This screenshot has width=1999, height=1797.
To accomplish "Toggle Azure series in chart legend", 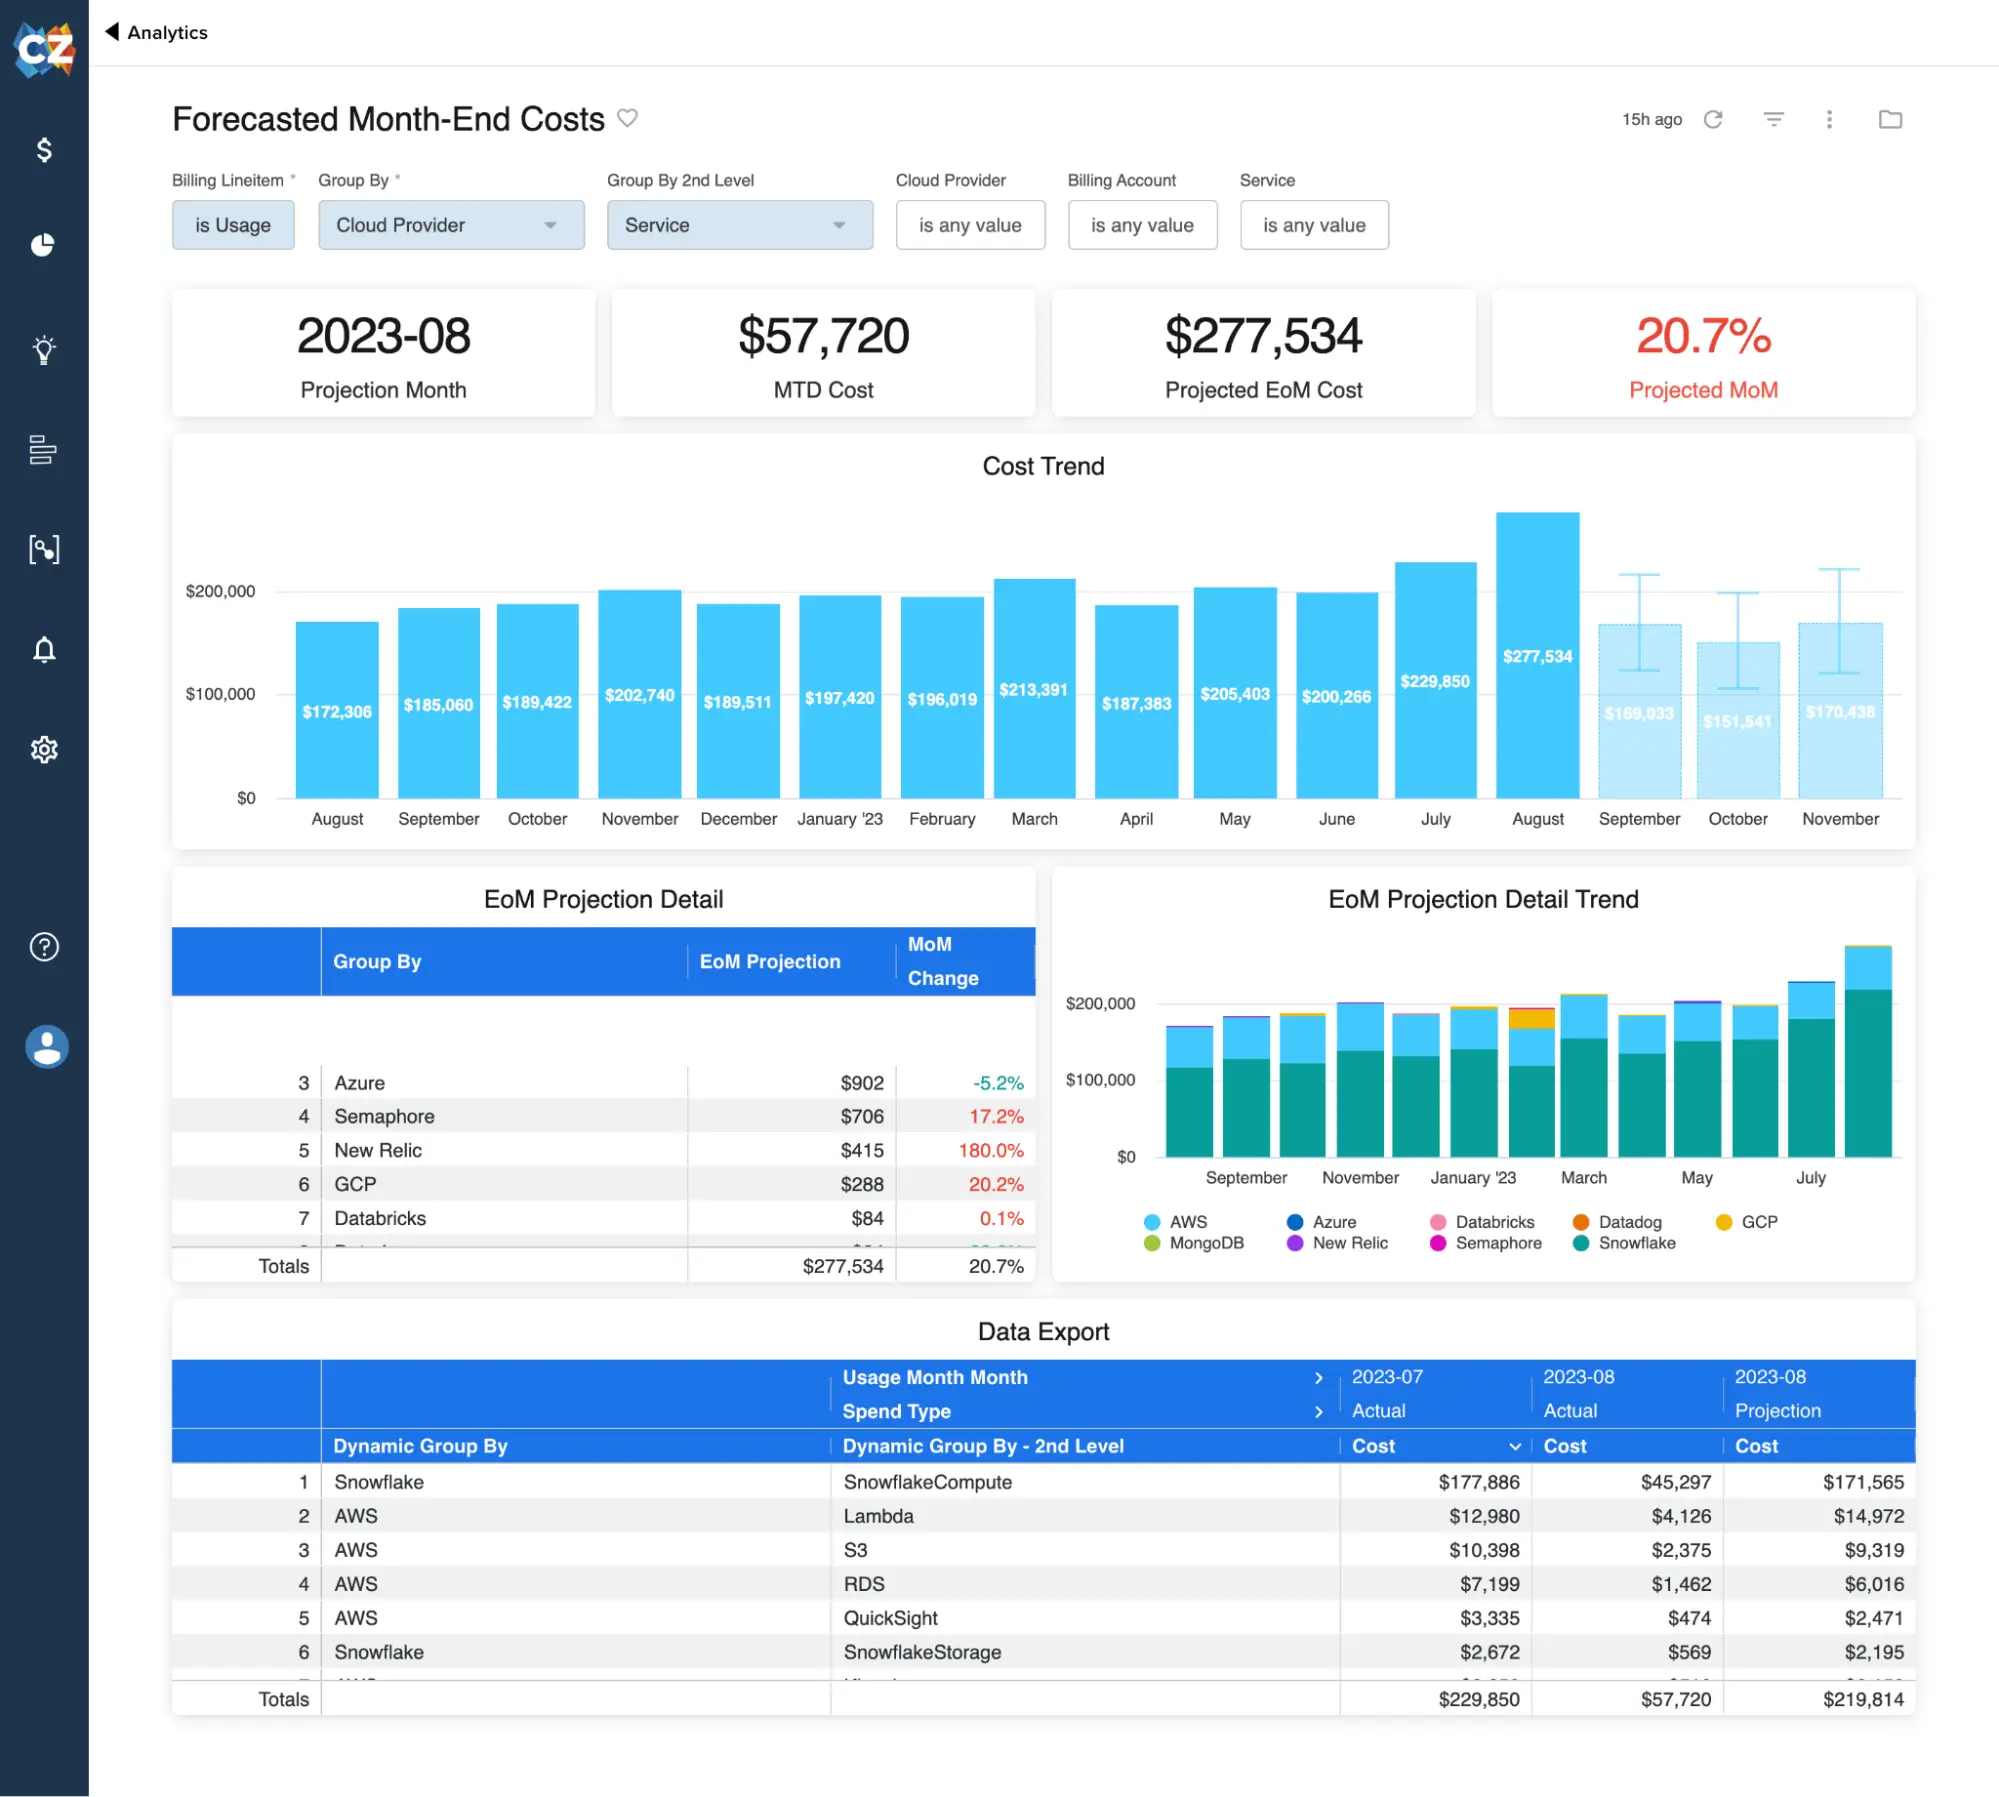I will coord(1322,1222).
